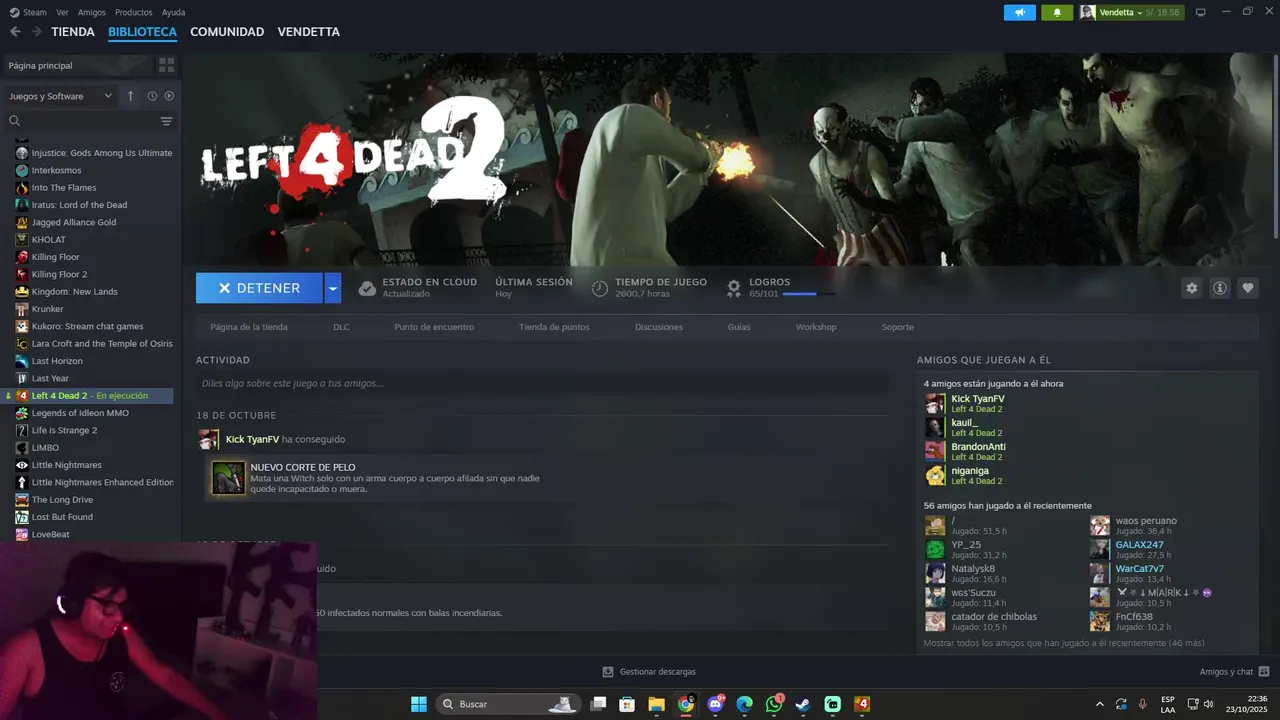Select LIMBO in game list

[x=45, y=447]
